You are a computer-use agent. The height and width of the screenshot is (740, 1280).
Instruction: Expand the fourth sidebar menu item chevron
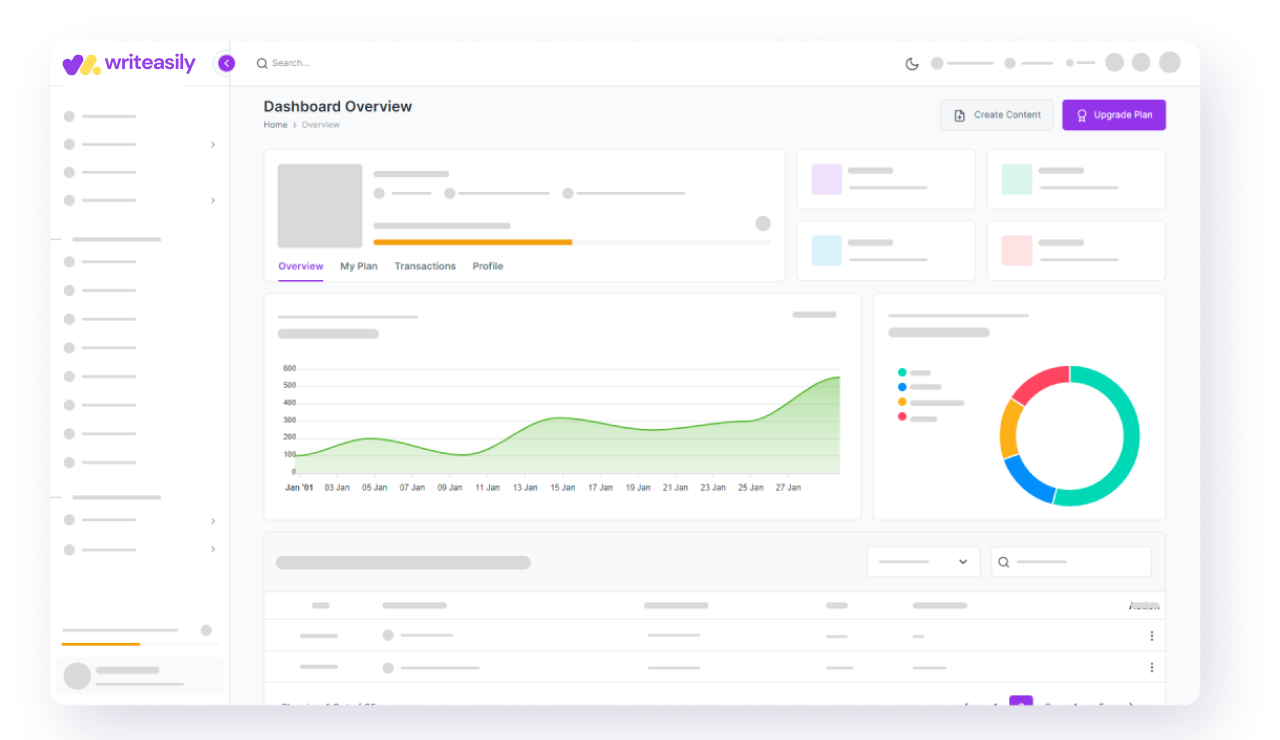pyautogui.click(x=213, y=201)
